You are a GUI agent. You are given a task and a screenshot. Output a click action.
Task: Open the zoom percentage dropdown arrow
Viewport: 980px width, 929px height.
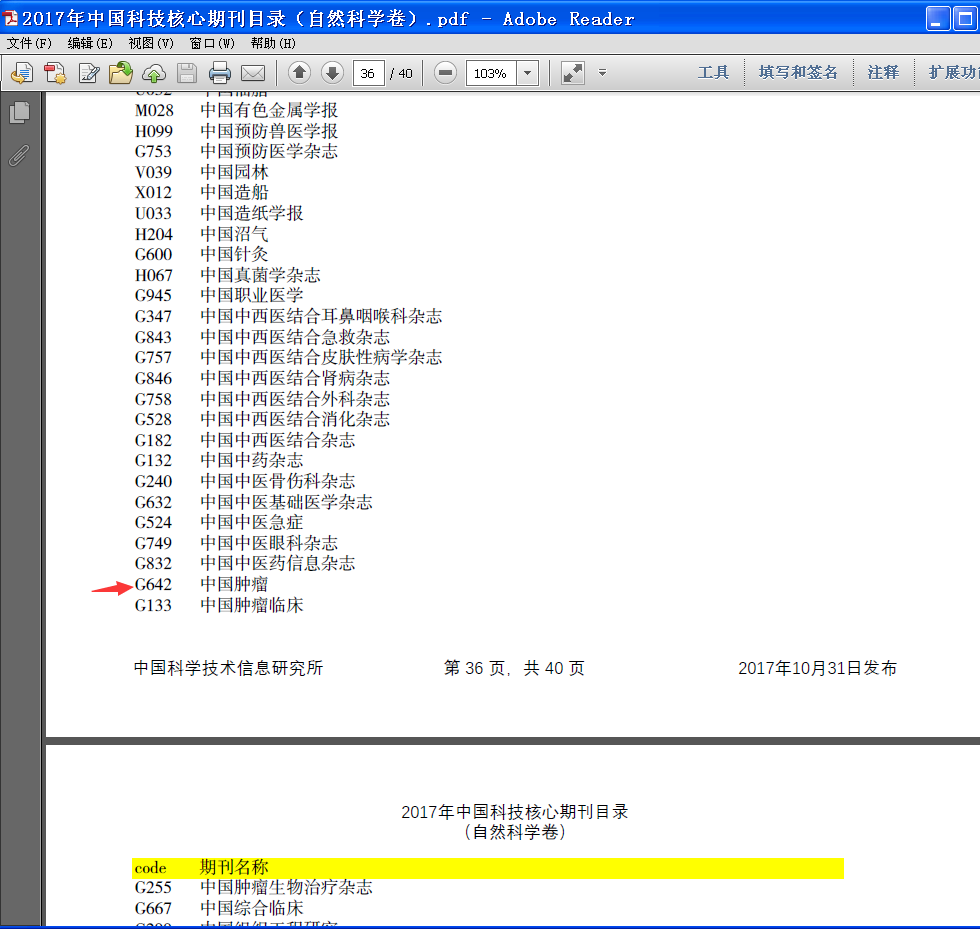pos(528,73)
